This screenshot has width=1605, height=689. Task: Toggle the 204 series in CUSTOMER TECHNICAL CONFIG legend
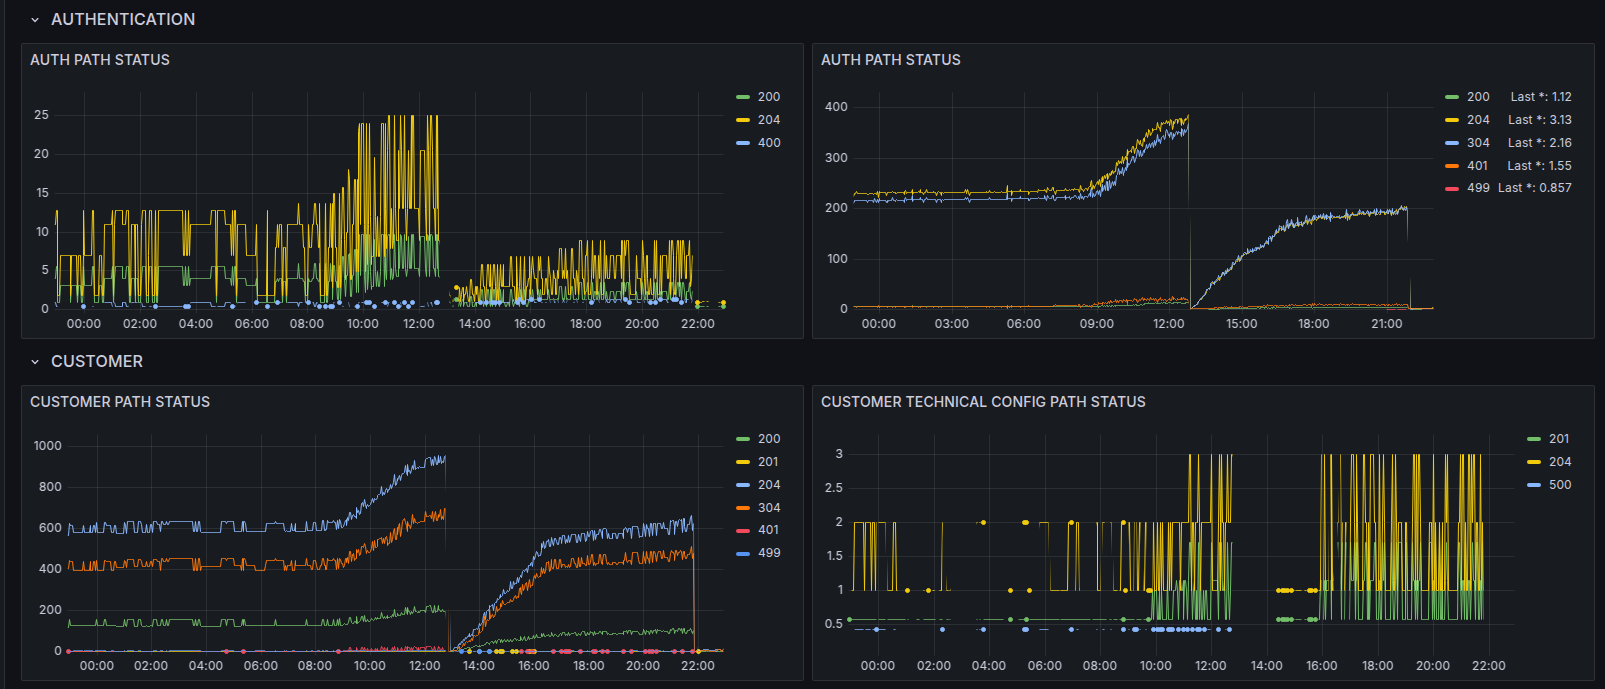tap(1560, 462)
